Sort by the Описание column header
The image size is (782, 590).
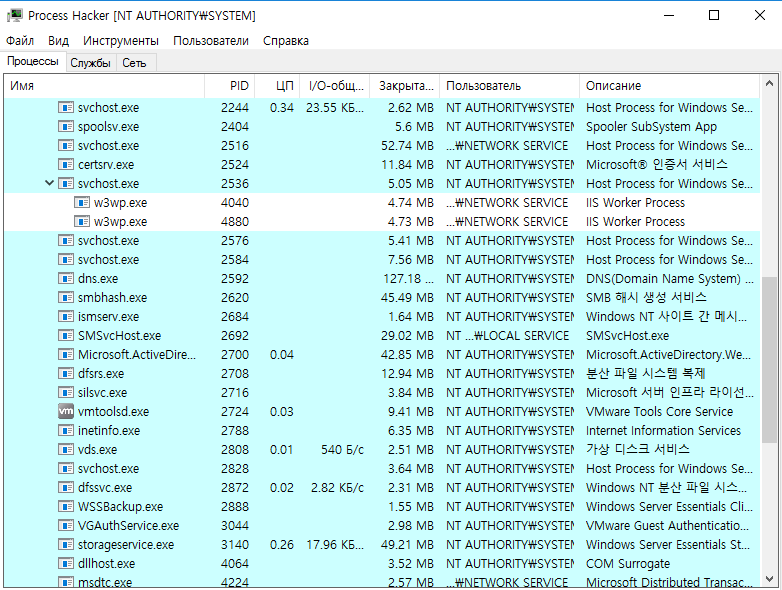coord(669,86)
